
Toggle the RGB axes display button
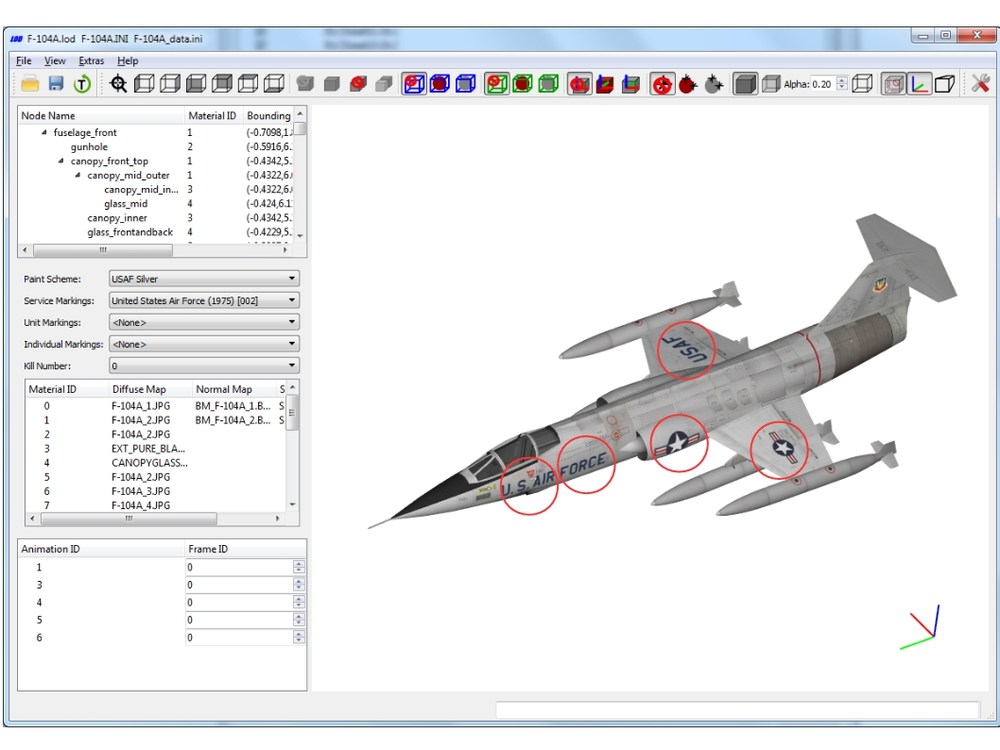[x=919, y=84]
